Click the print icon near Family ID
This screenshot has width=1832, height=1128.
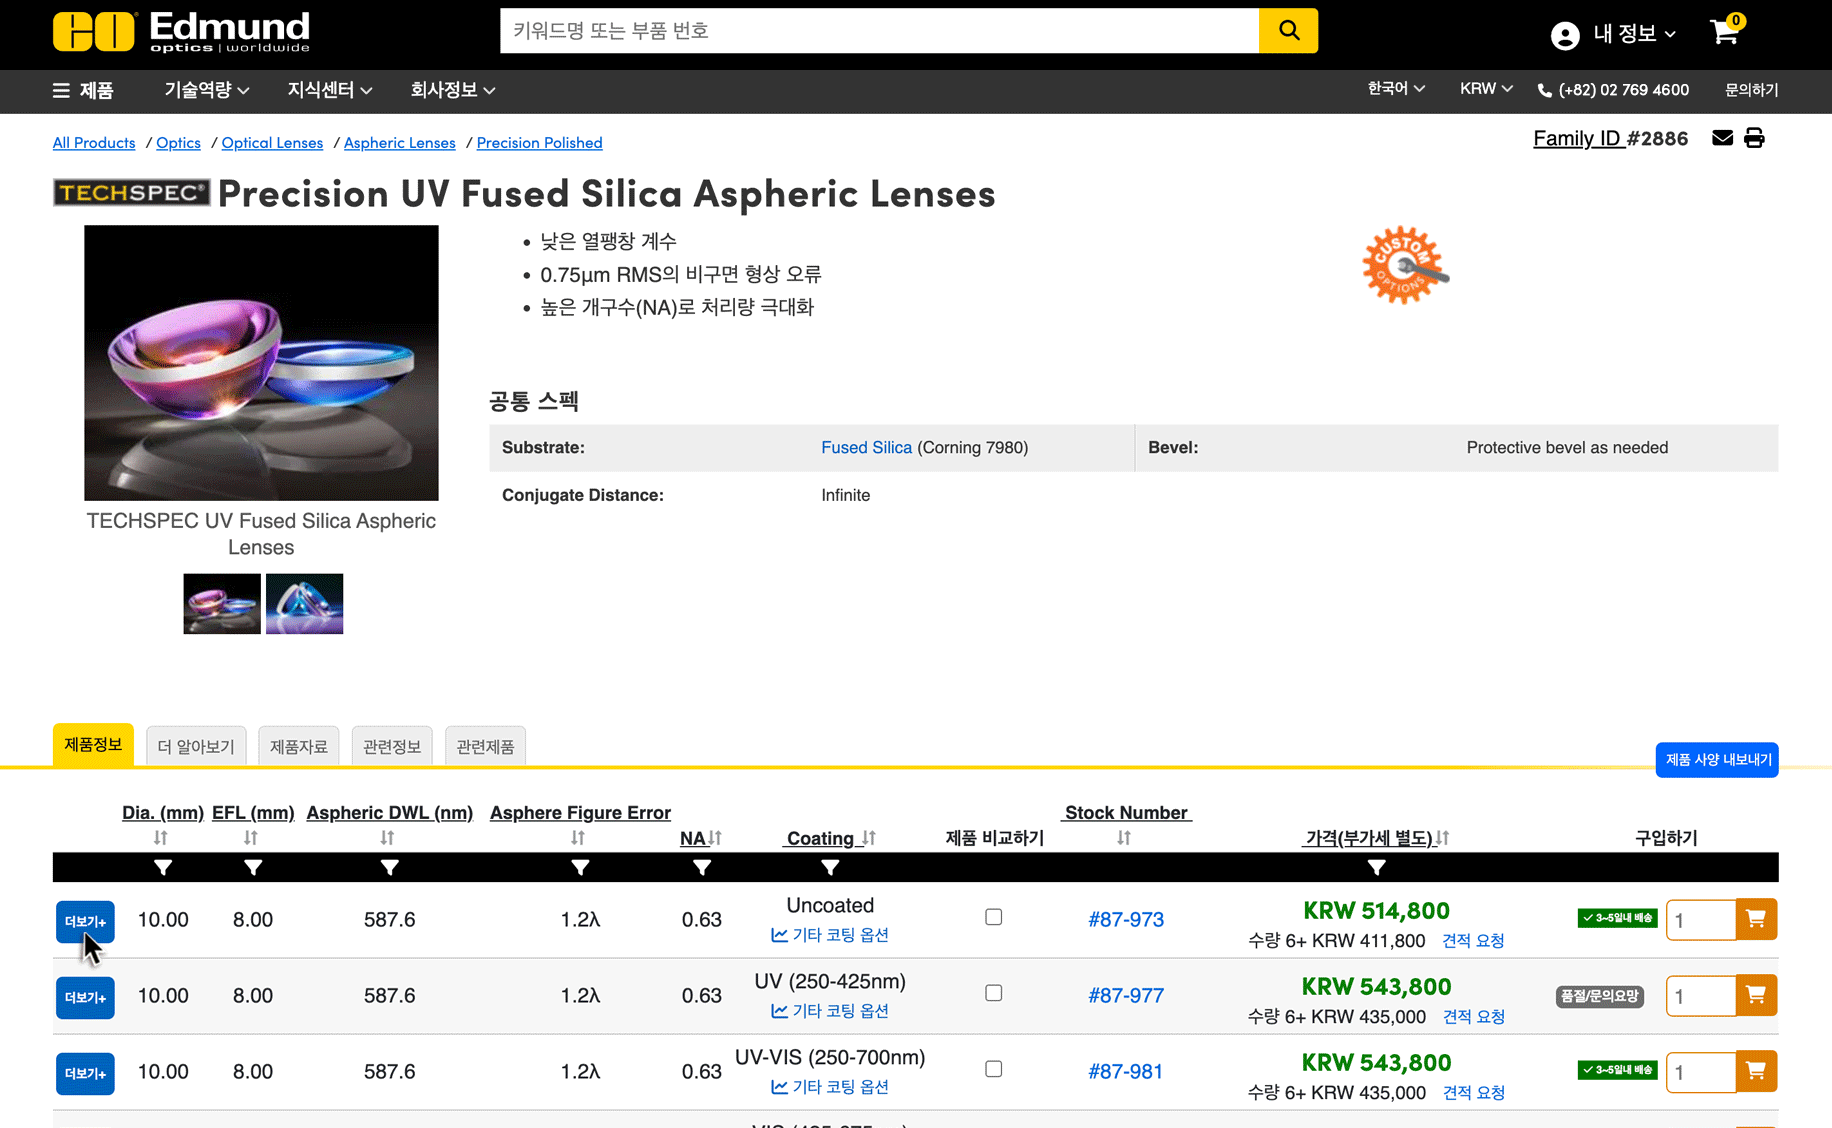click(1754, 138)
